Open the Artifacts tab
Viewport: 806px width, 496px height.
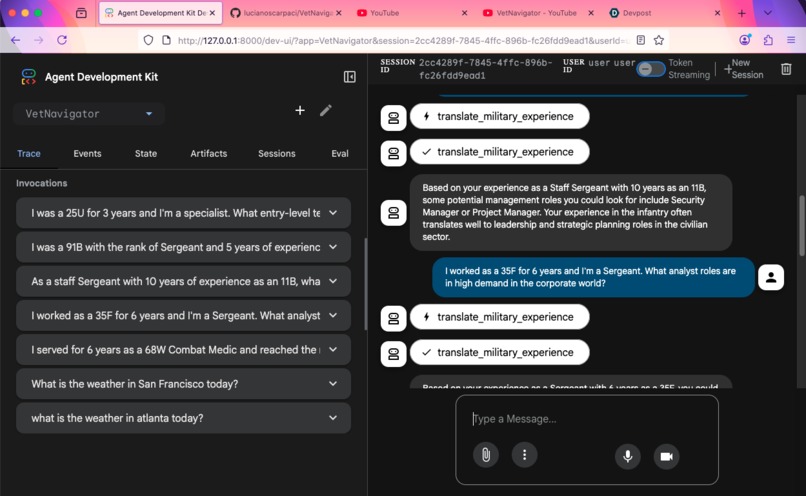(209, 154)
